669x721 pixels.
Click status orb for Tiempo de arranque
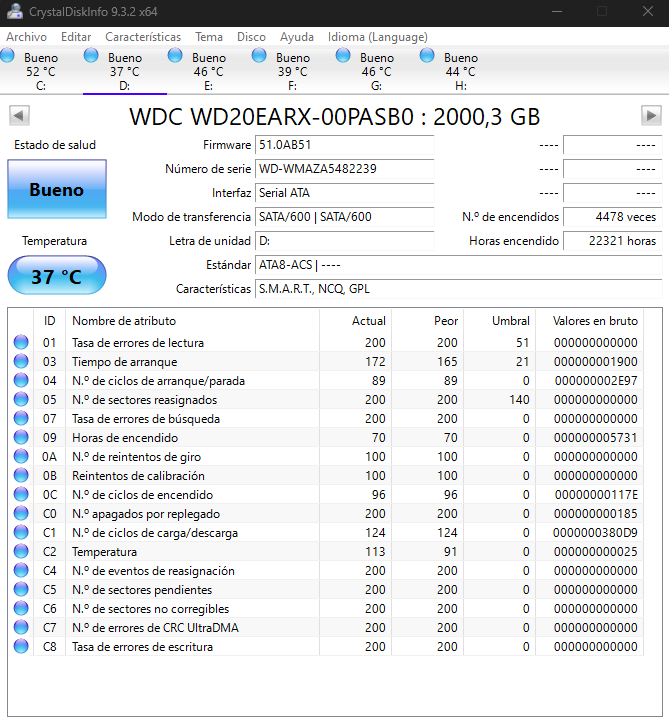coord(21,361)
